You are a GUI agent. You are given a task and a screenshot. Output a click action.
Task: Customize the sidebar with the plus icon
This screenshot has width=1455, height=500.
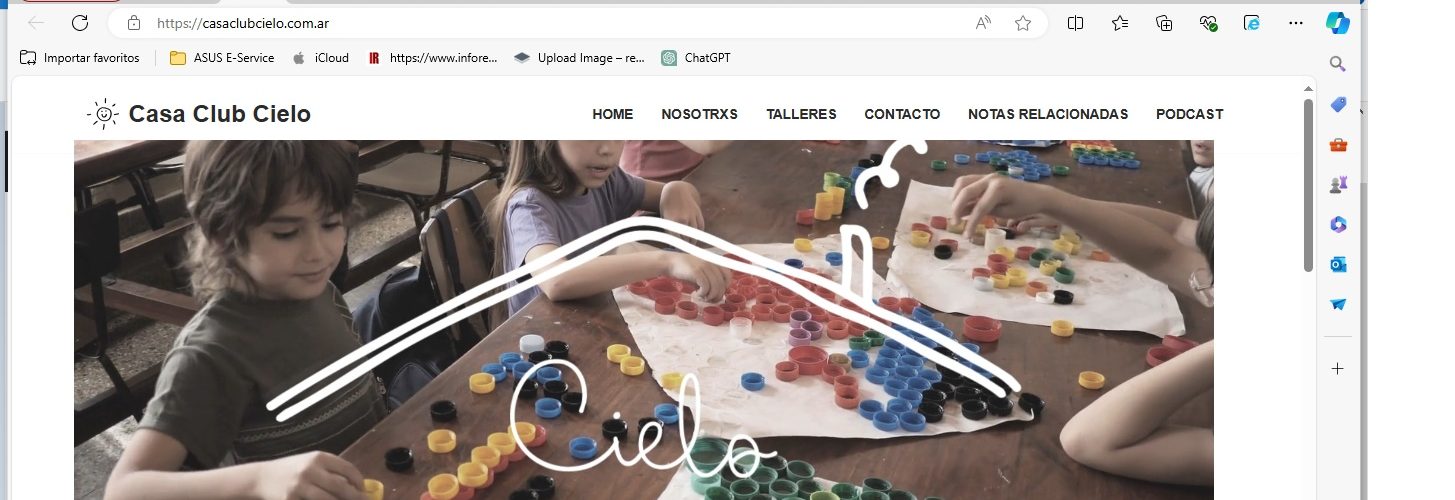click(x=1338, y=368)
